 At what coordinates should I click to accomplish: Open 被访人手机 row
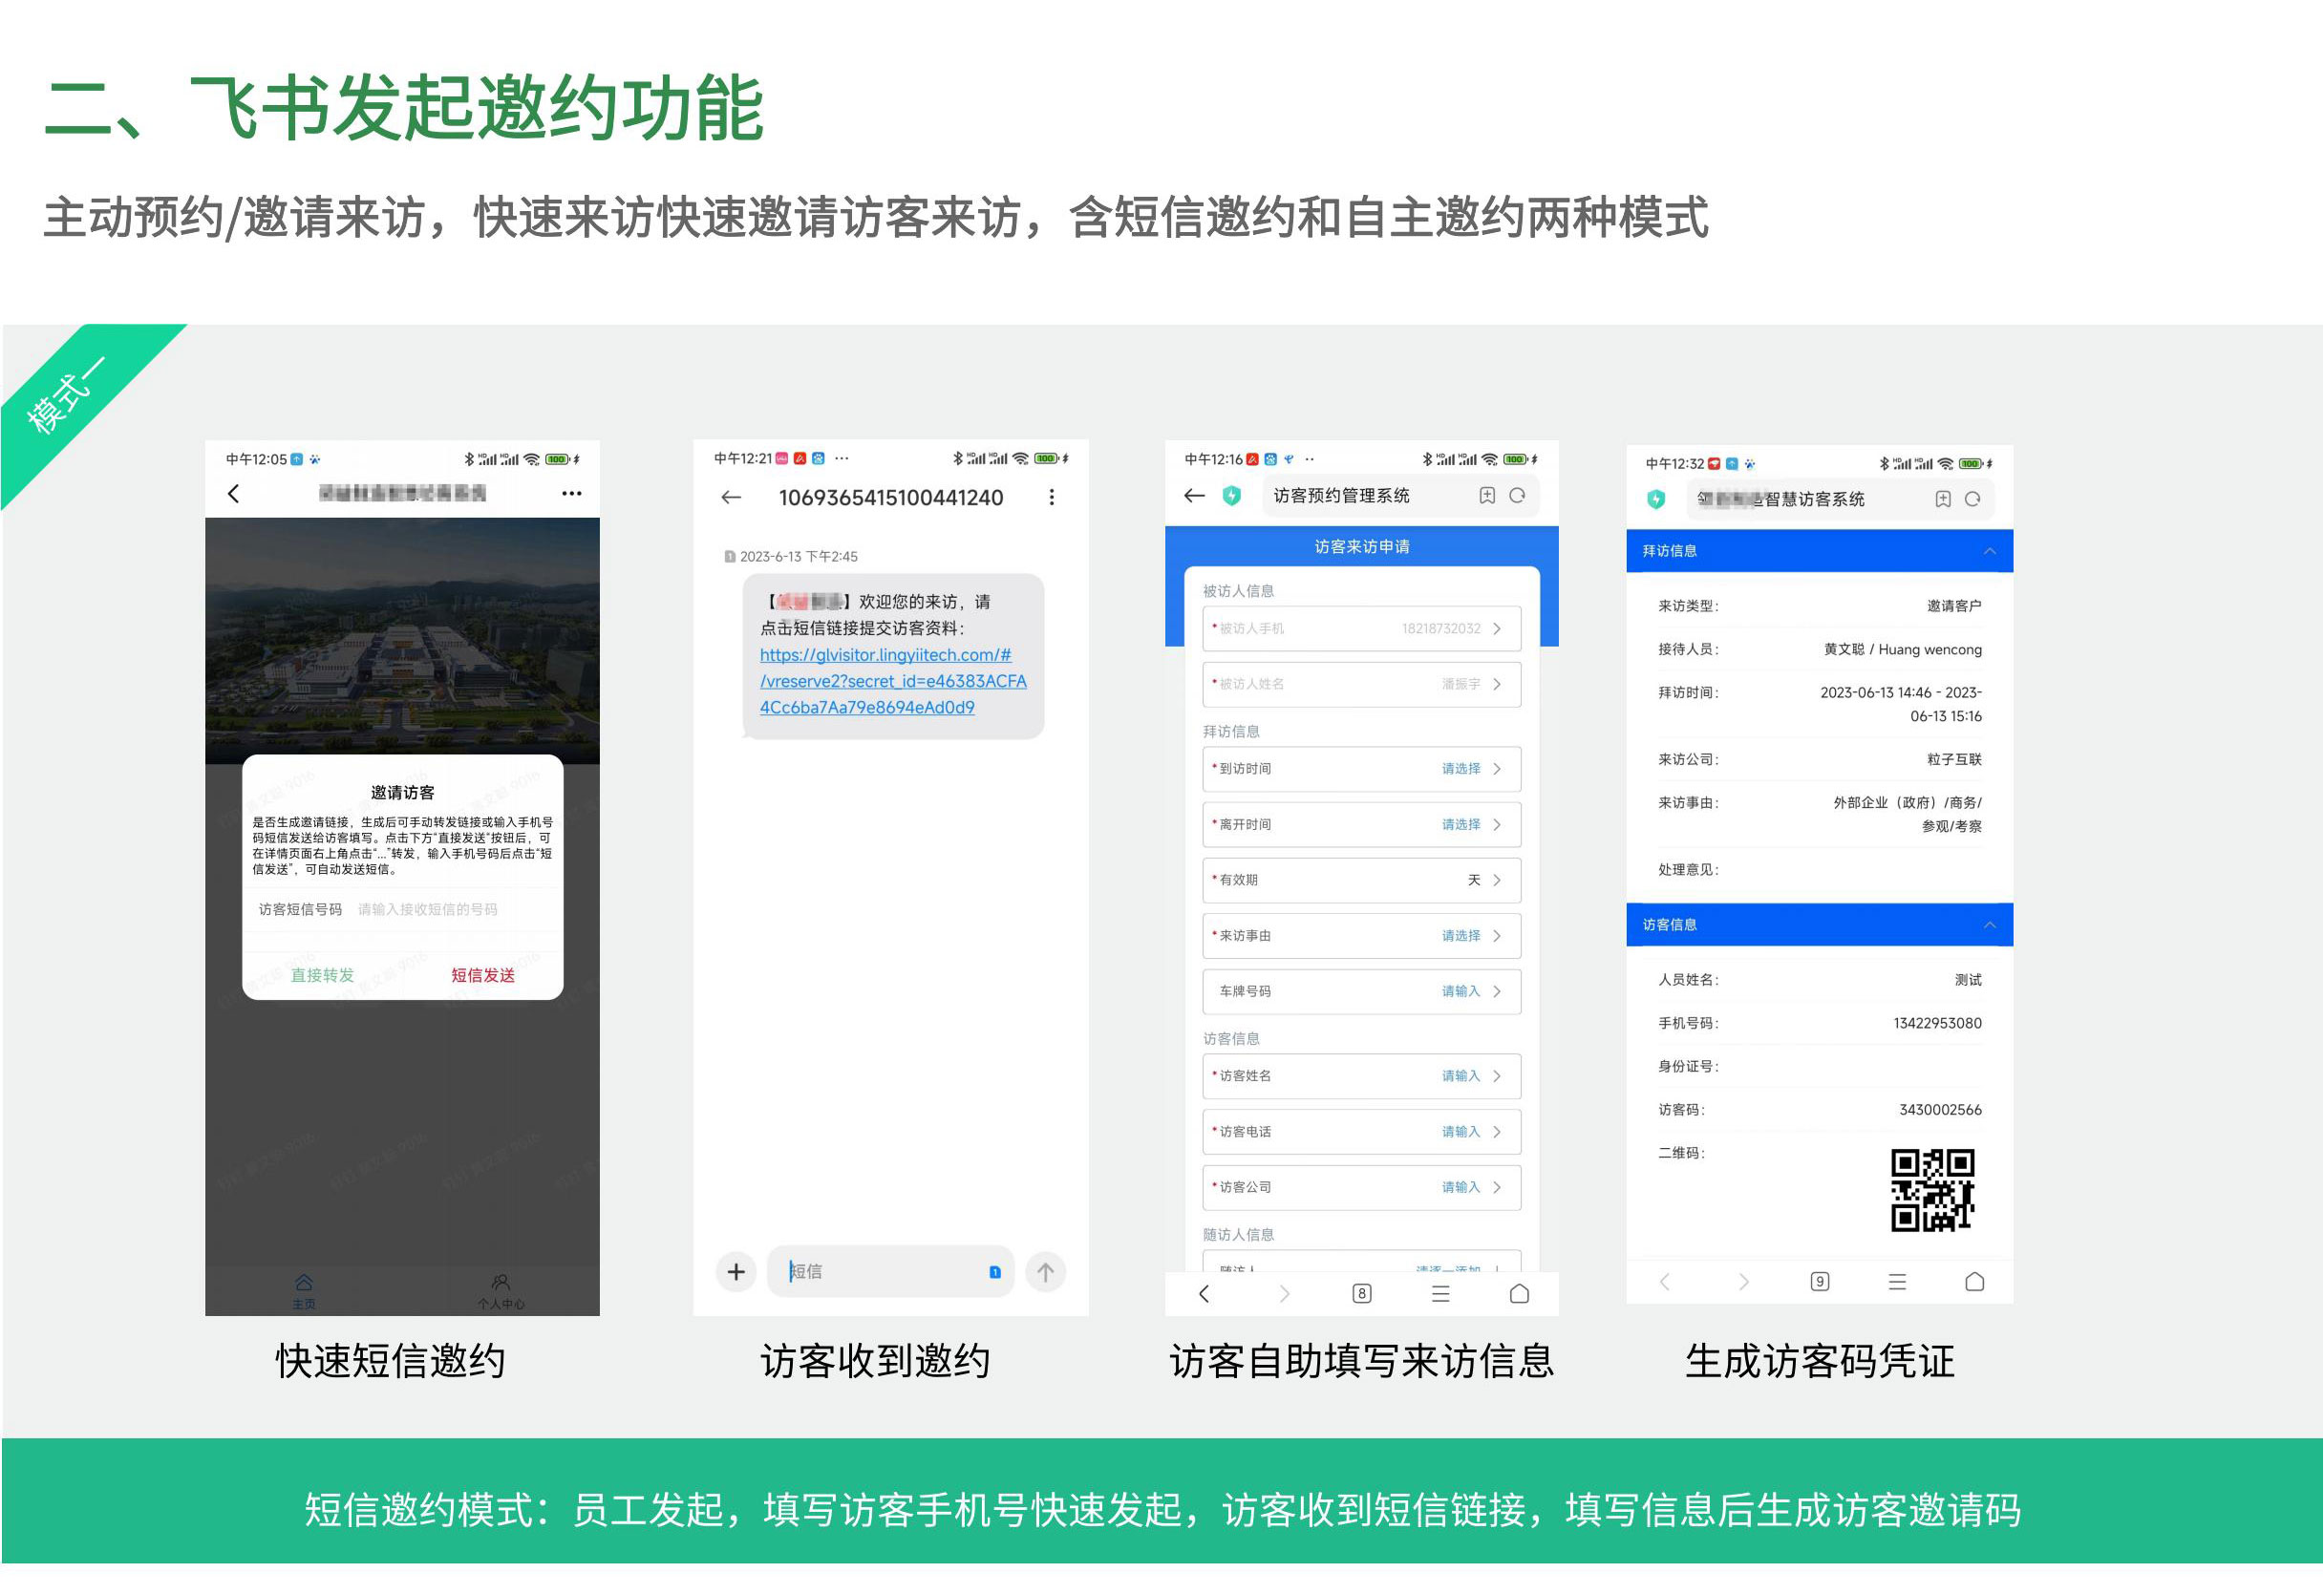click(x=1361, y=629)
